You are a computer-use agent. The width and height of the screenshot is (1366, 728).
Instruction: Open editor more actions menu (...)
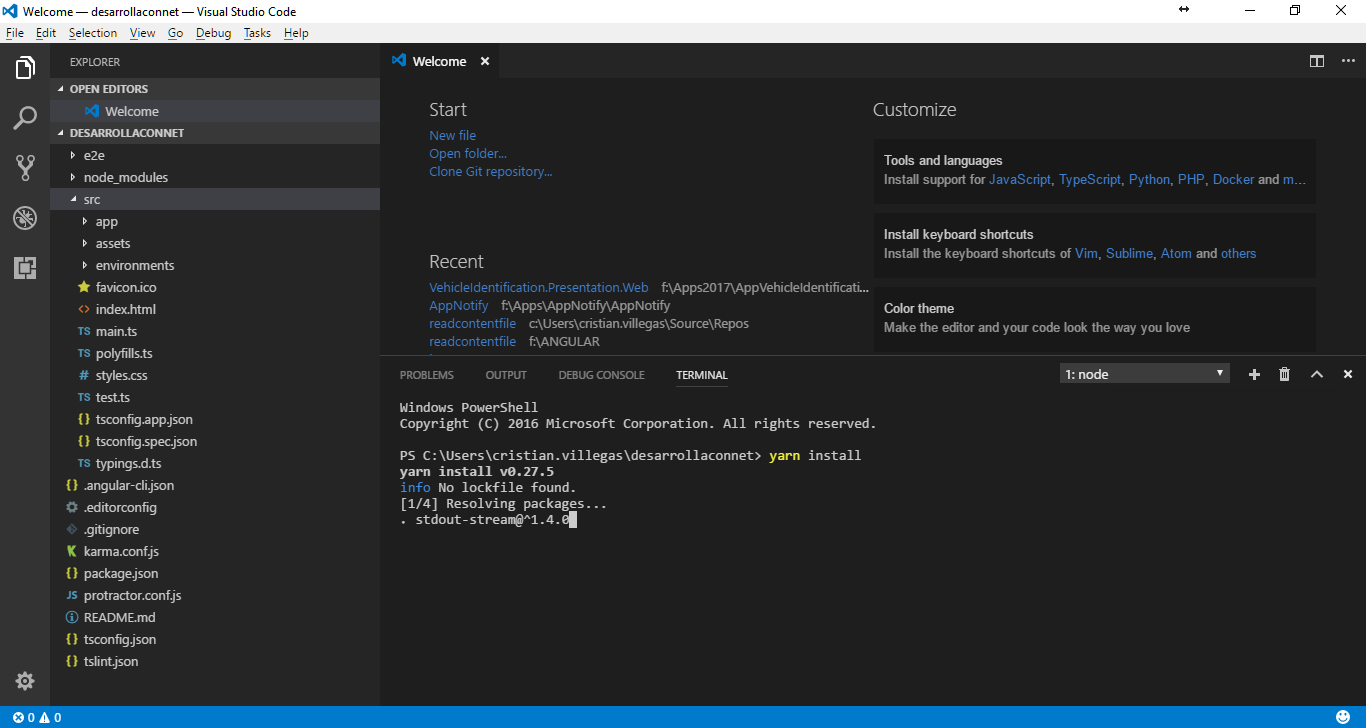click(1347, 61)
